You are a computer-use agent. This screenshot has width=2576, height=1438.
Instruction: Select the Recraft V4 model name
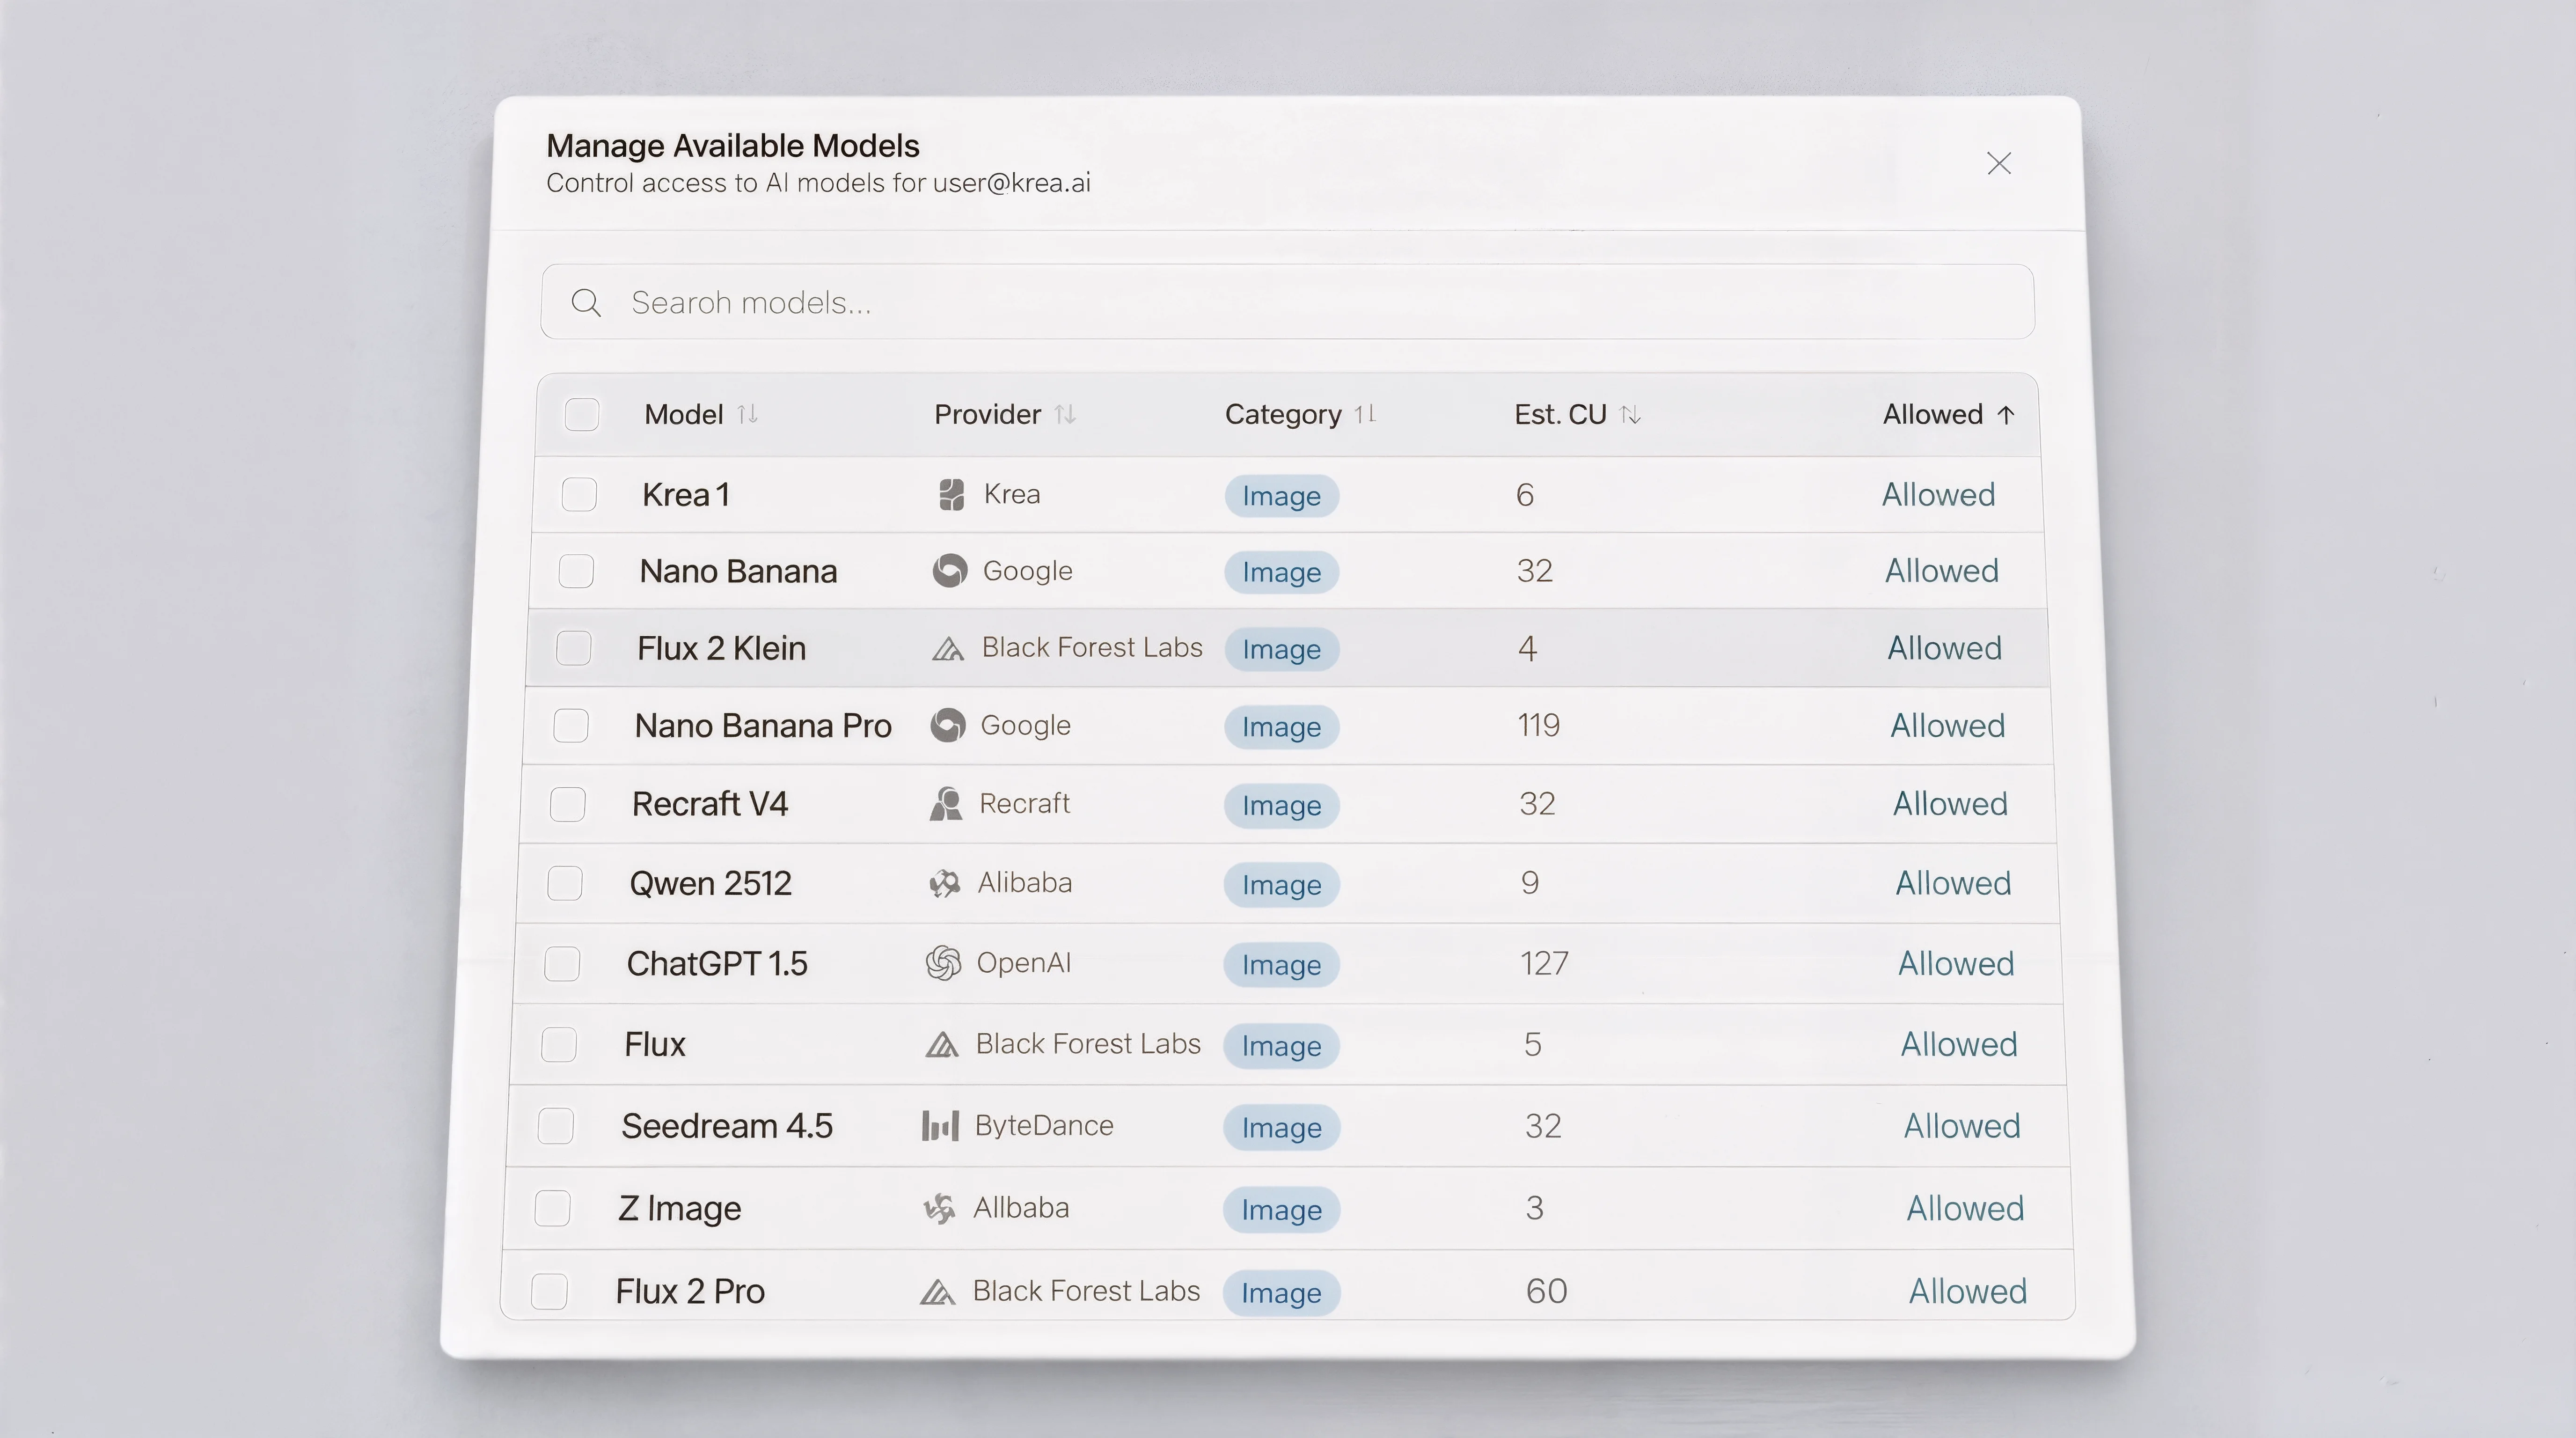[x=710, y=804]
